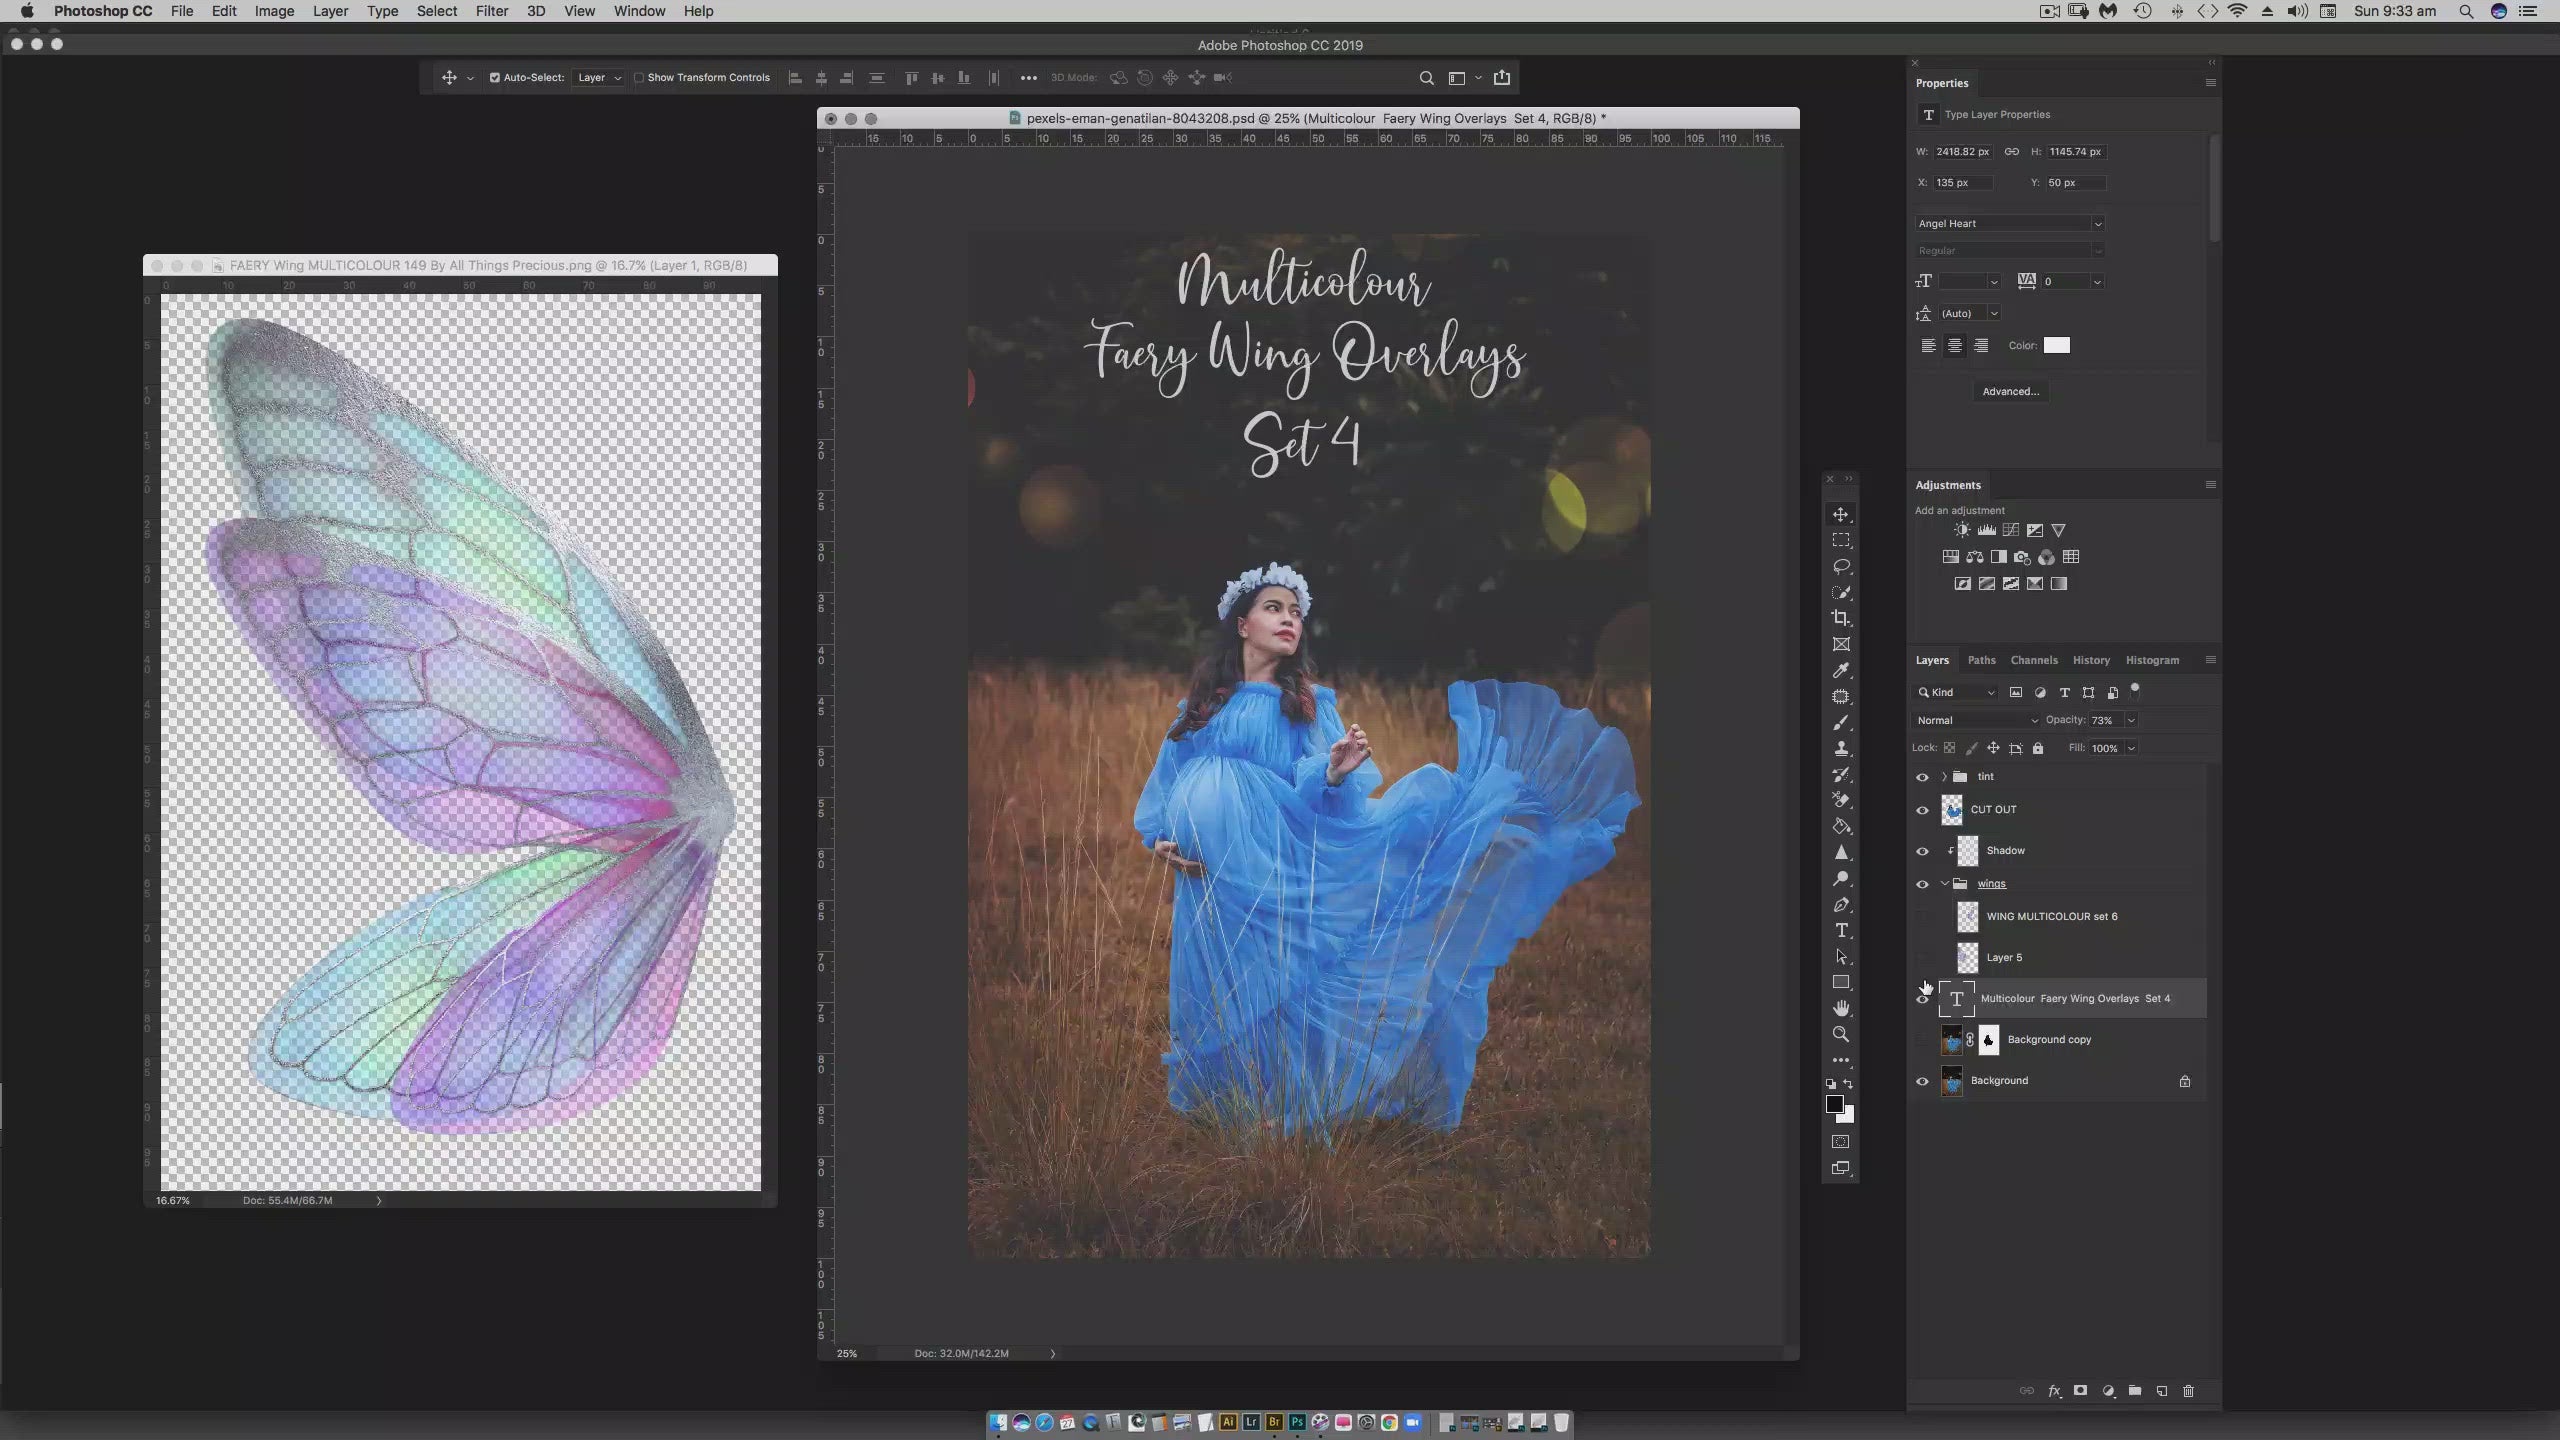
Task: Click the Delete layer trash icon
Action: pos(2188,1391)
